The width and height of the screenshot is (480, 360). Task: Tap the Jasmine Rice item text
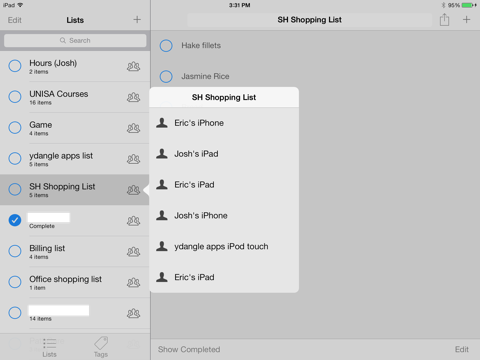point(205,76)
